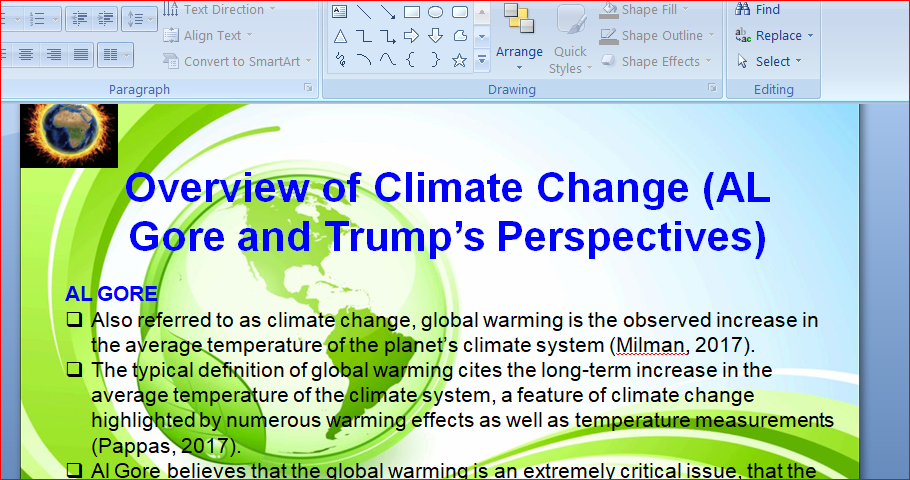Screen dimensions: 910x480
Task: Select the Down Arrow block shape
Action: 435,37
